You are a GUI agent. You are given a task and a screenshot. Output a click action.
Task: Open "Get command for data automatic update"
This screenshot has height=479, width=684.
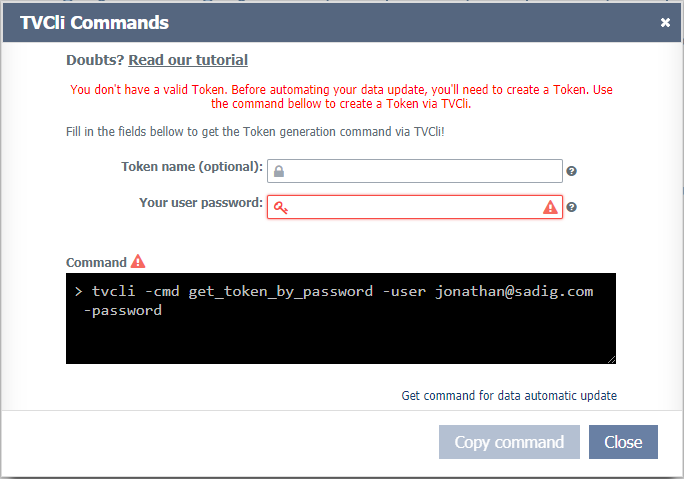(509, 395)
